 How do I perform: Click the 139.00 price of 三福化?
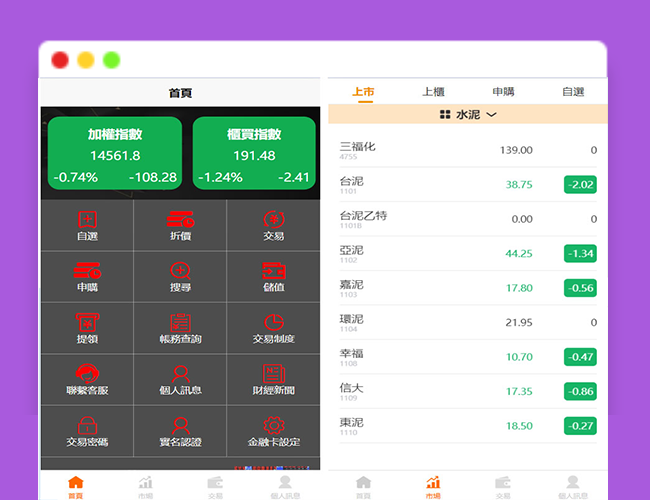(x=516, y=150)
